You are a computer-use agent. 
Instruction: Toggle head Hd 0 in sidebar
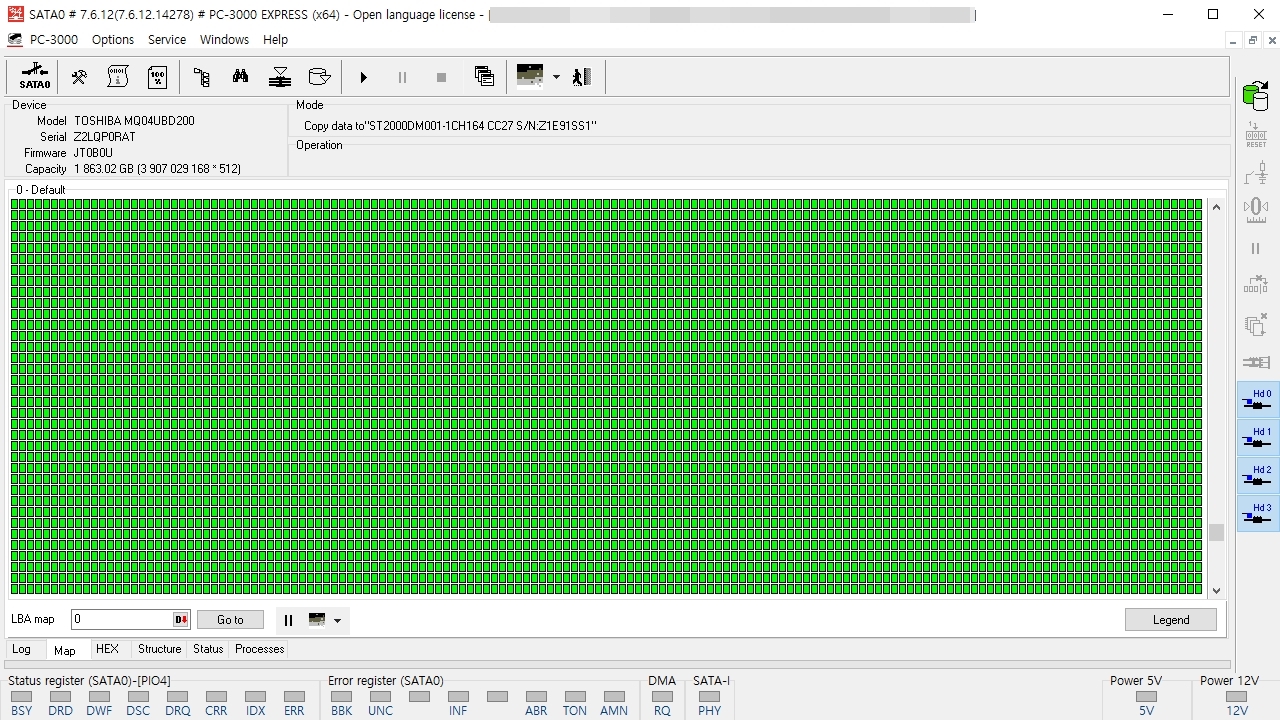[x=1258, y=400]
